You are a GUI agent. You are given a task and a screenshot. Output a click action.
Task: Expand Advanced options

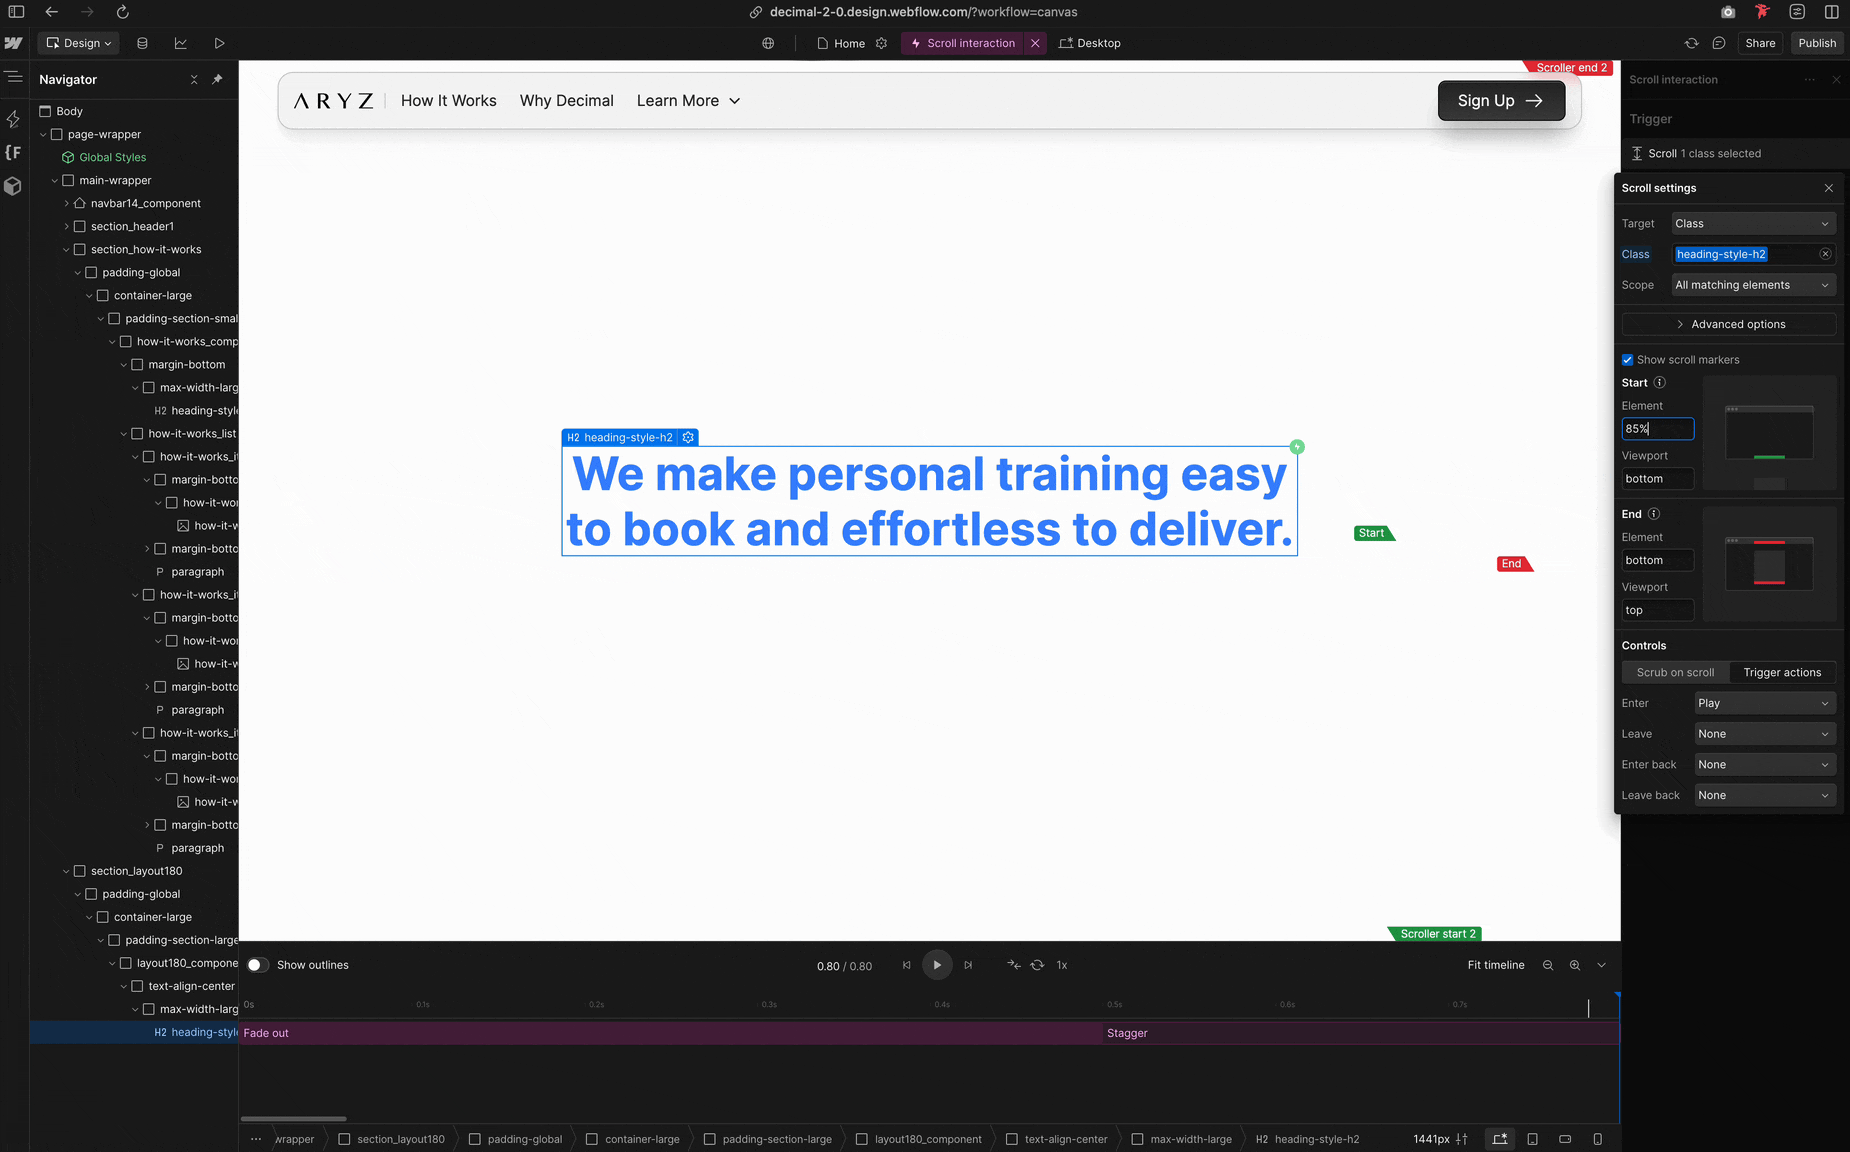[1729, 324]
